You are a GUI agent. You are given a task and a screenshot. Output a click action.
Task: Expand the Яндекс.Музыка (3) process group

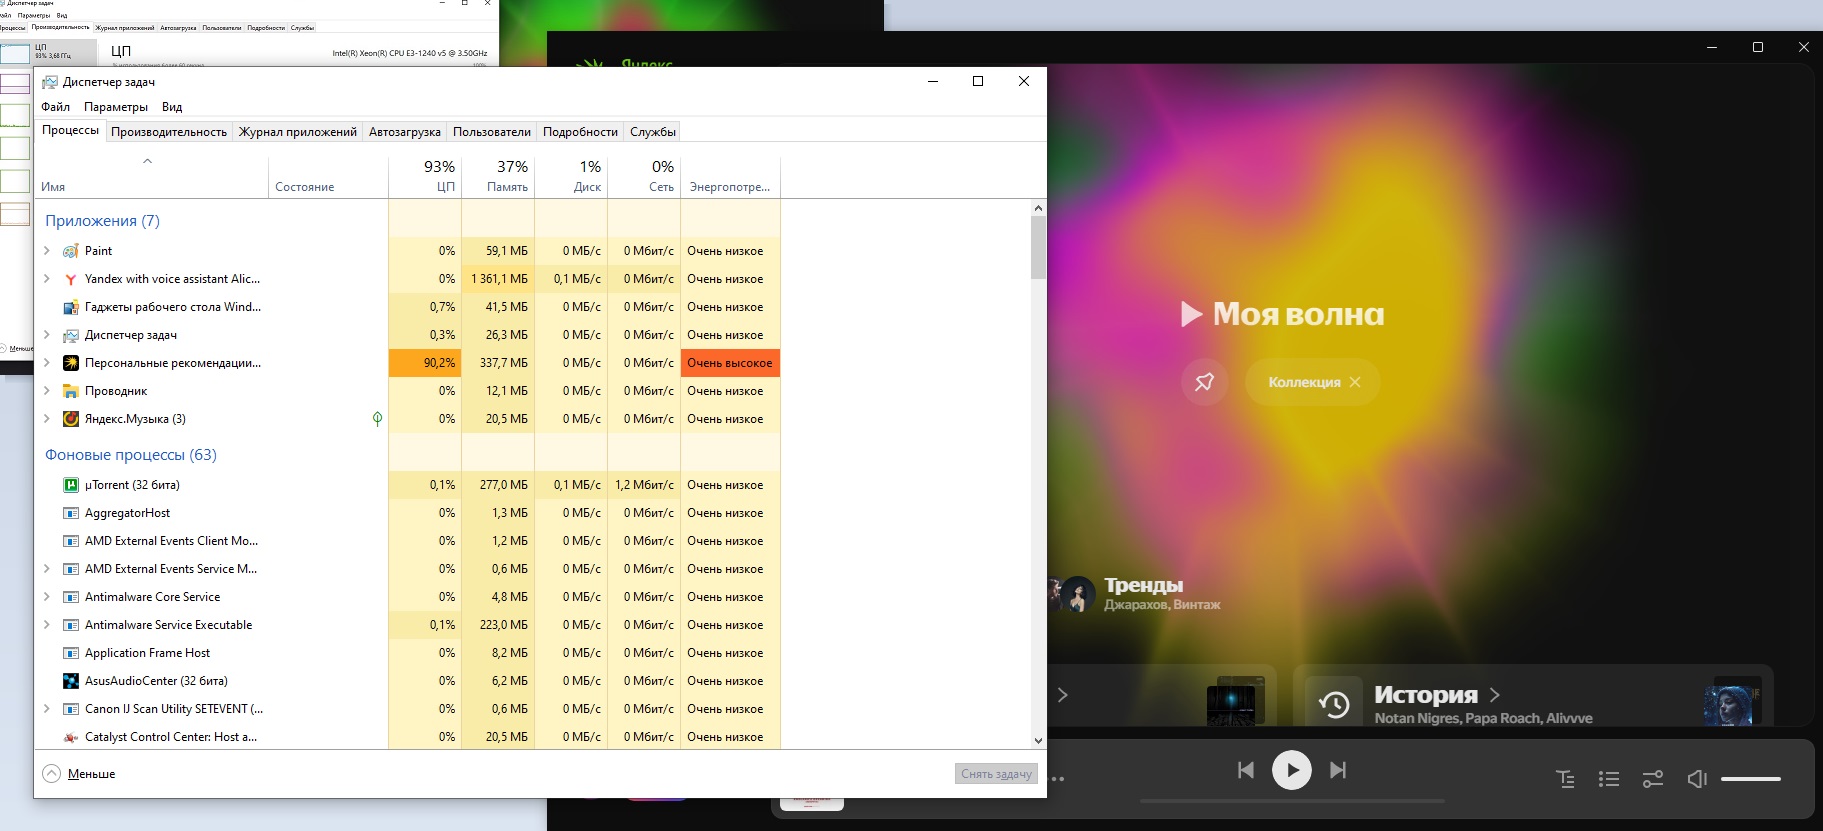47,419
